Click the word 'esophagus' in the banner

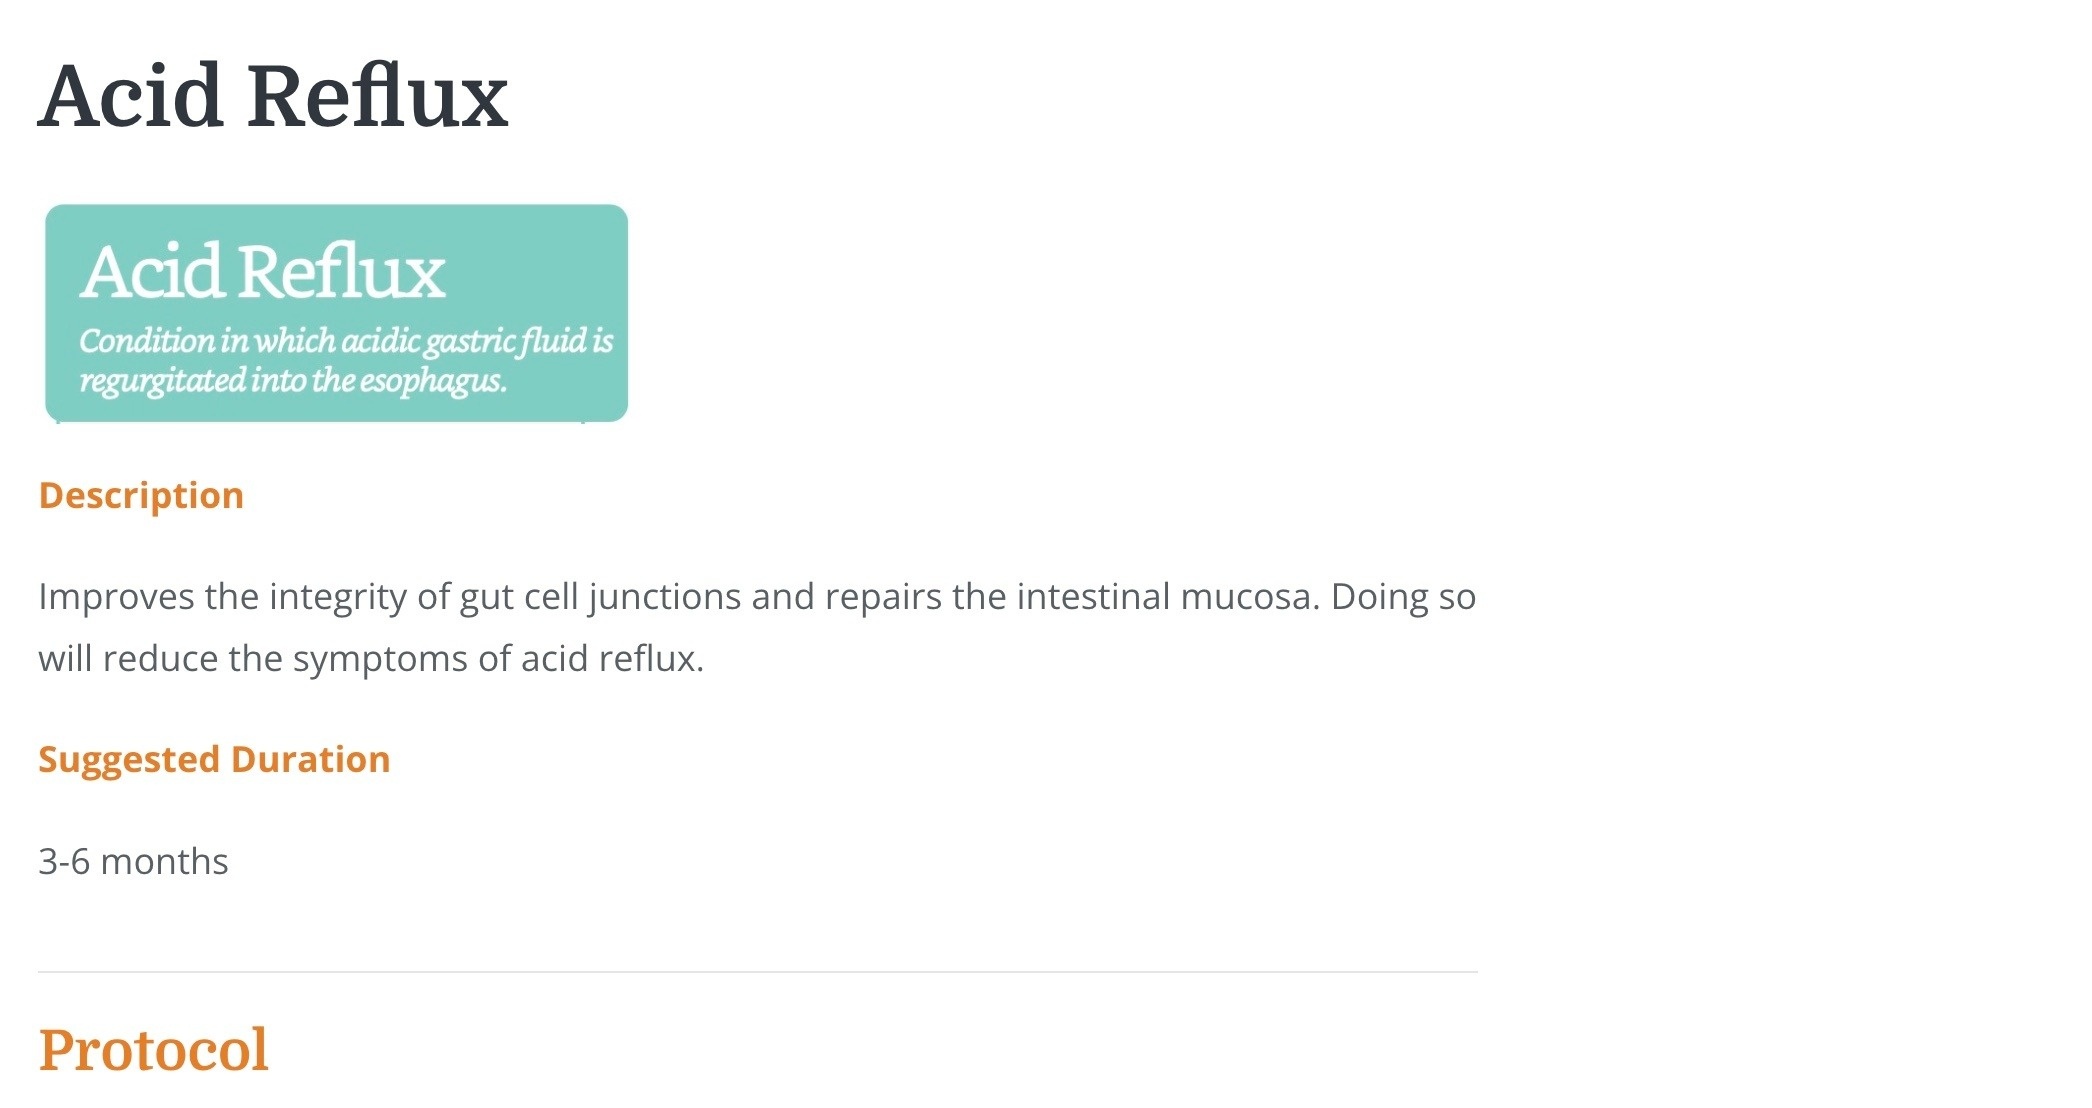coord(432,381)
